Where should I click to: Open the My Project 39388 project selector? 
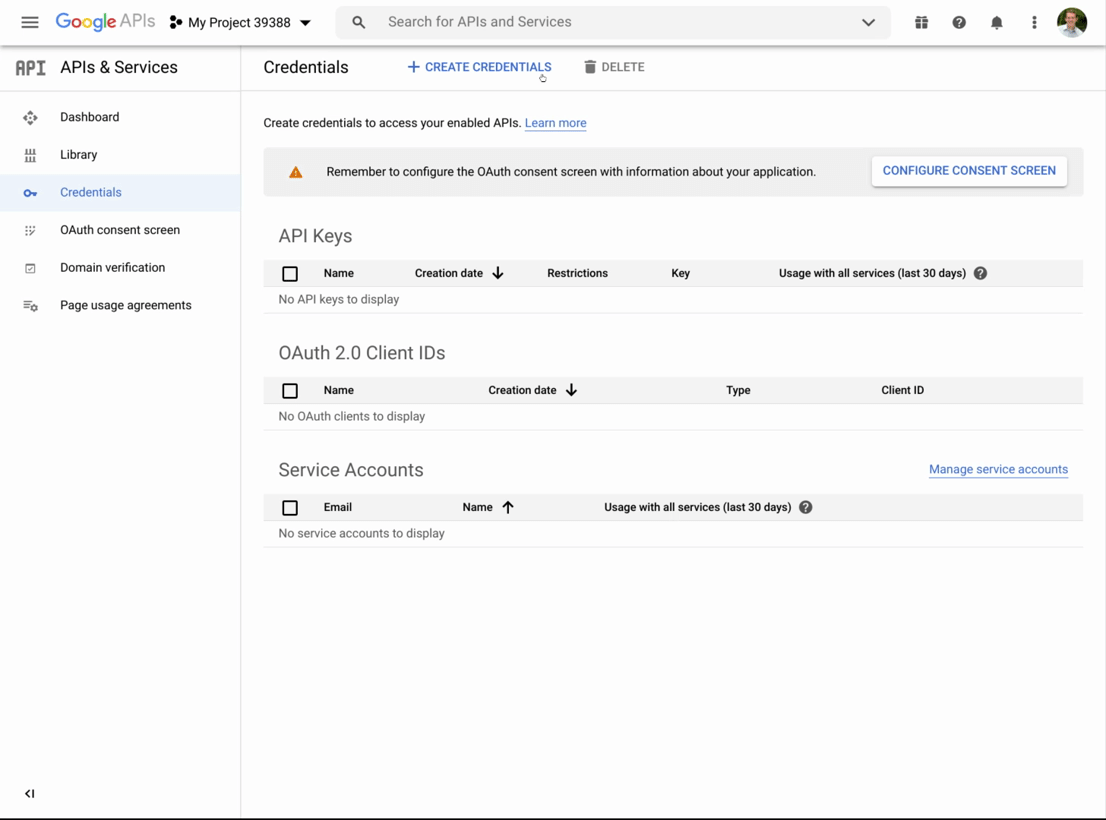(240, 22)
